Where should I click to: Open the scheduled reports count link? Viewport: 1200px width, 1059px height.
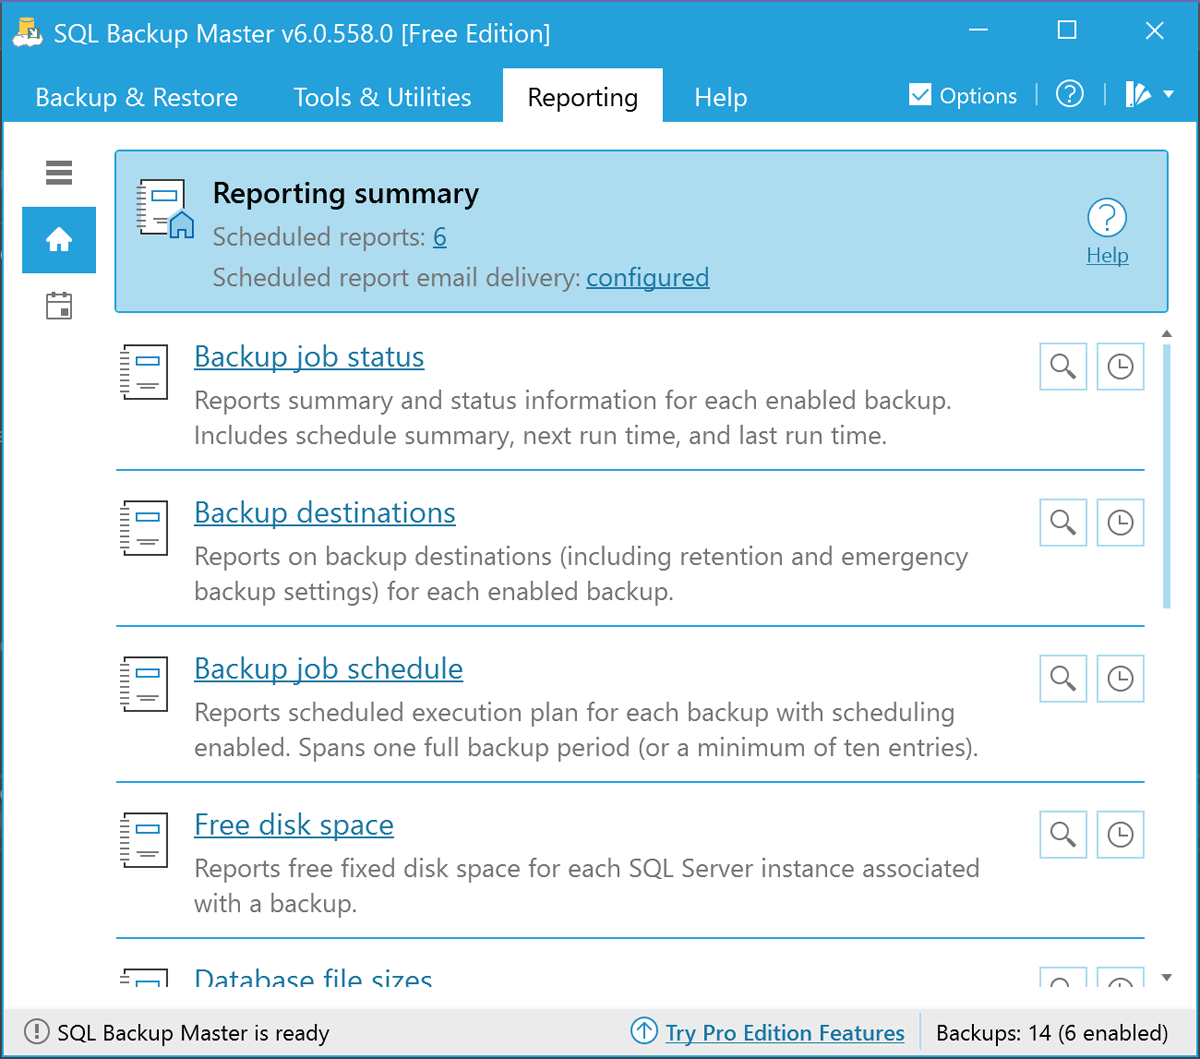coord(439,237)
